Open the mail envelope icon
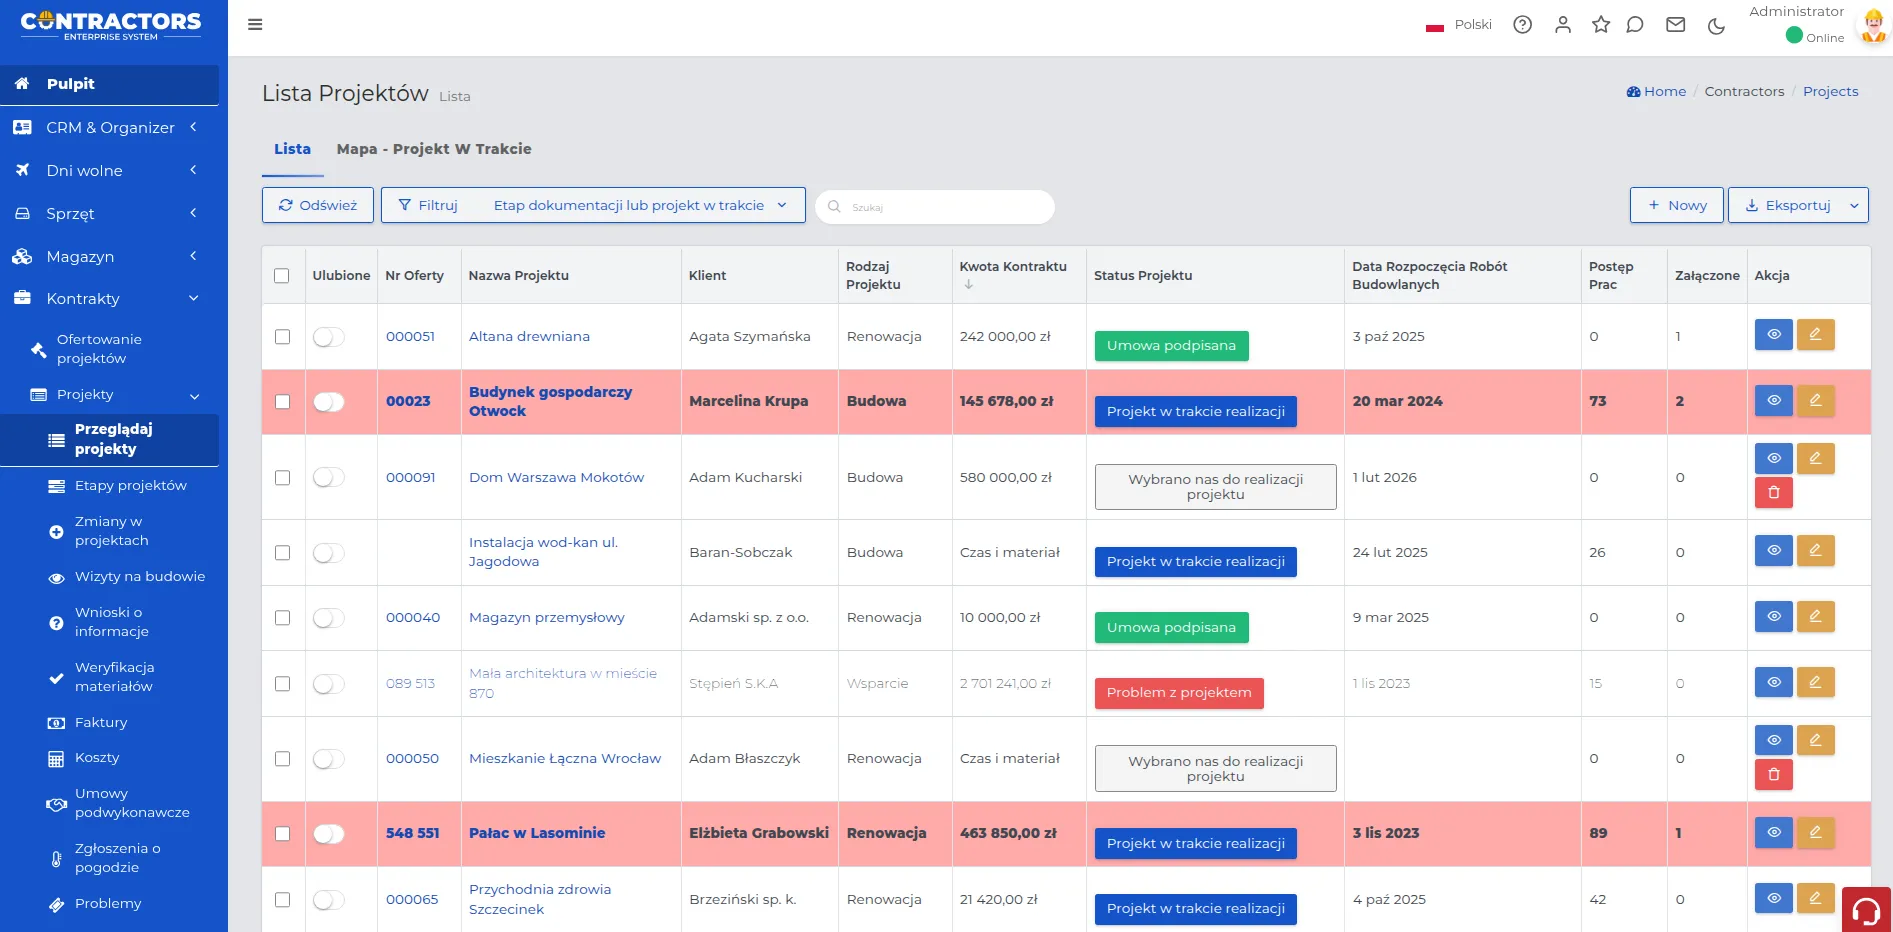This screenshot has width=1893, height=932. (1676, 25)
